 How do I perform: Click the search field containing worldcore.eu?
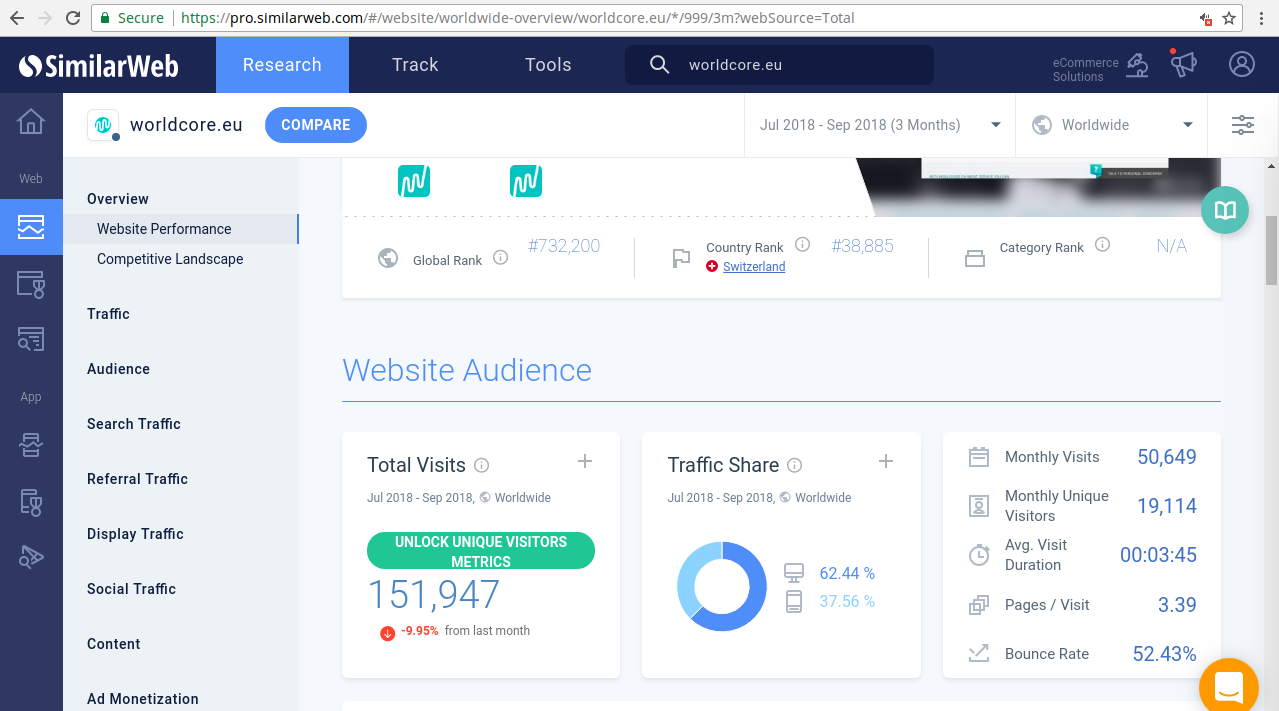coord(779,65)
